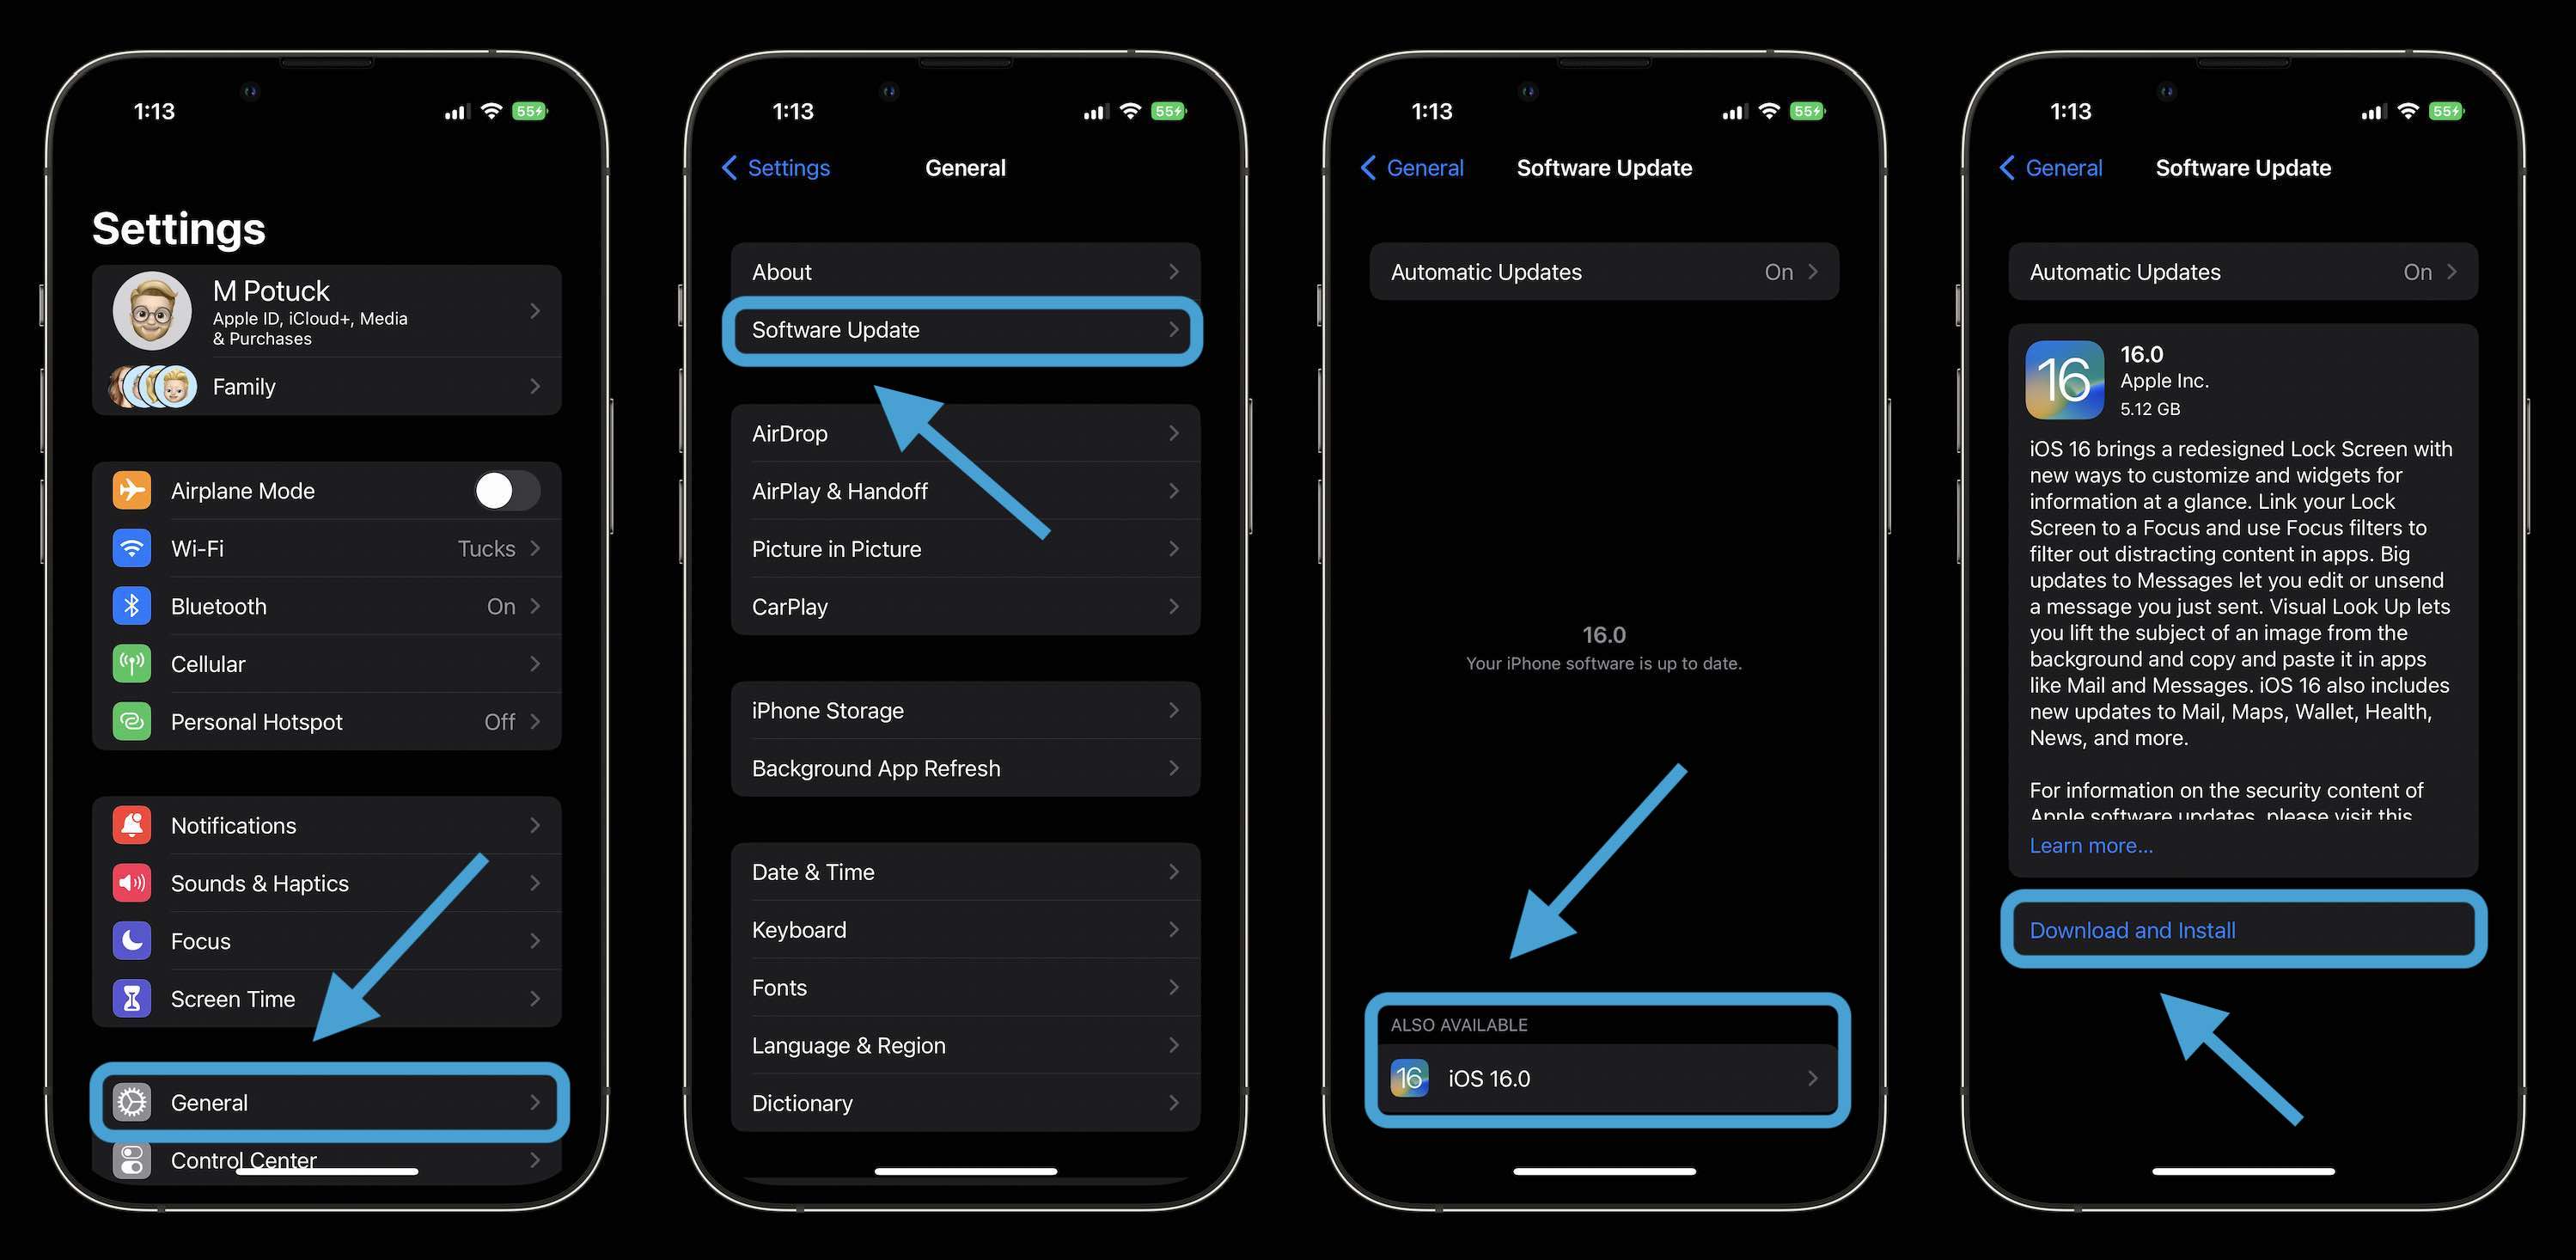Click Download and Install button
Screen dimensions: 2576x1260
(2243, 928)
